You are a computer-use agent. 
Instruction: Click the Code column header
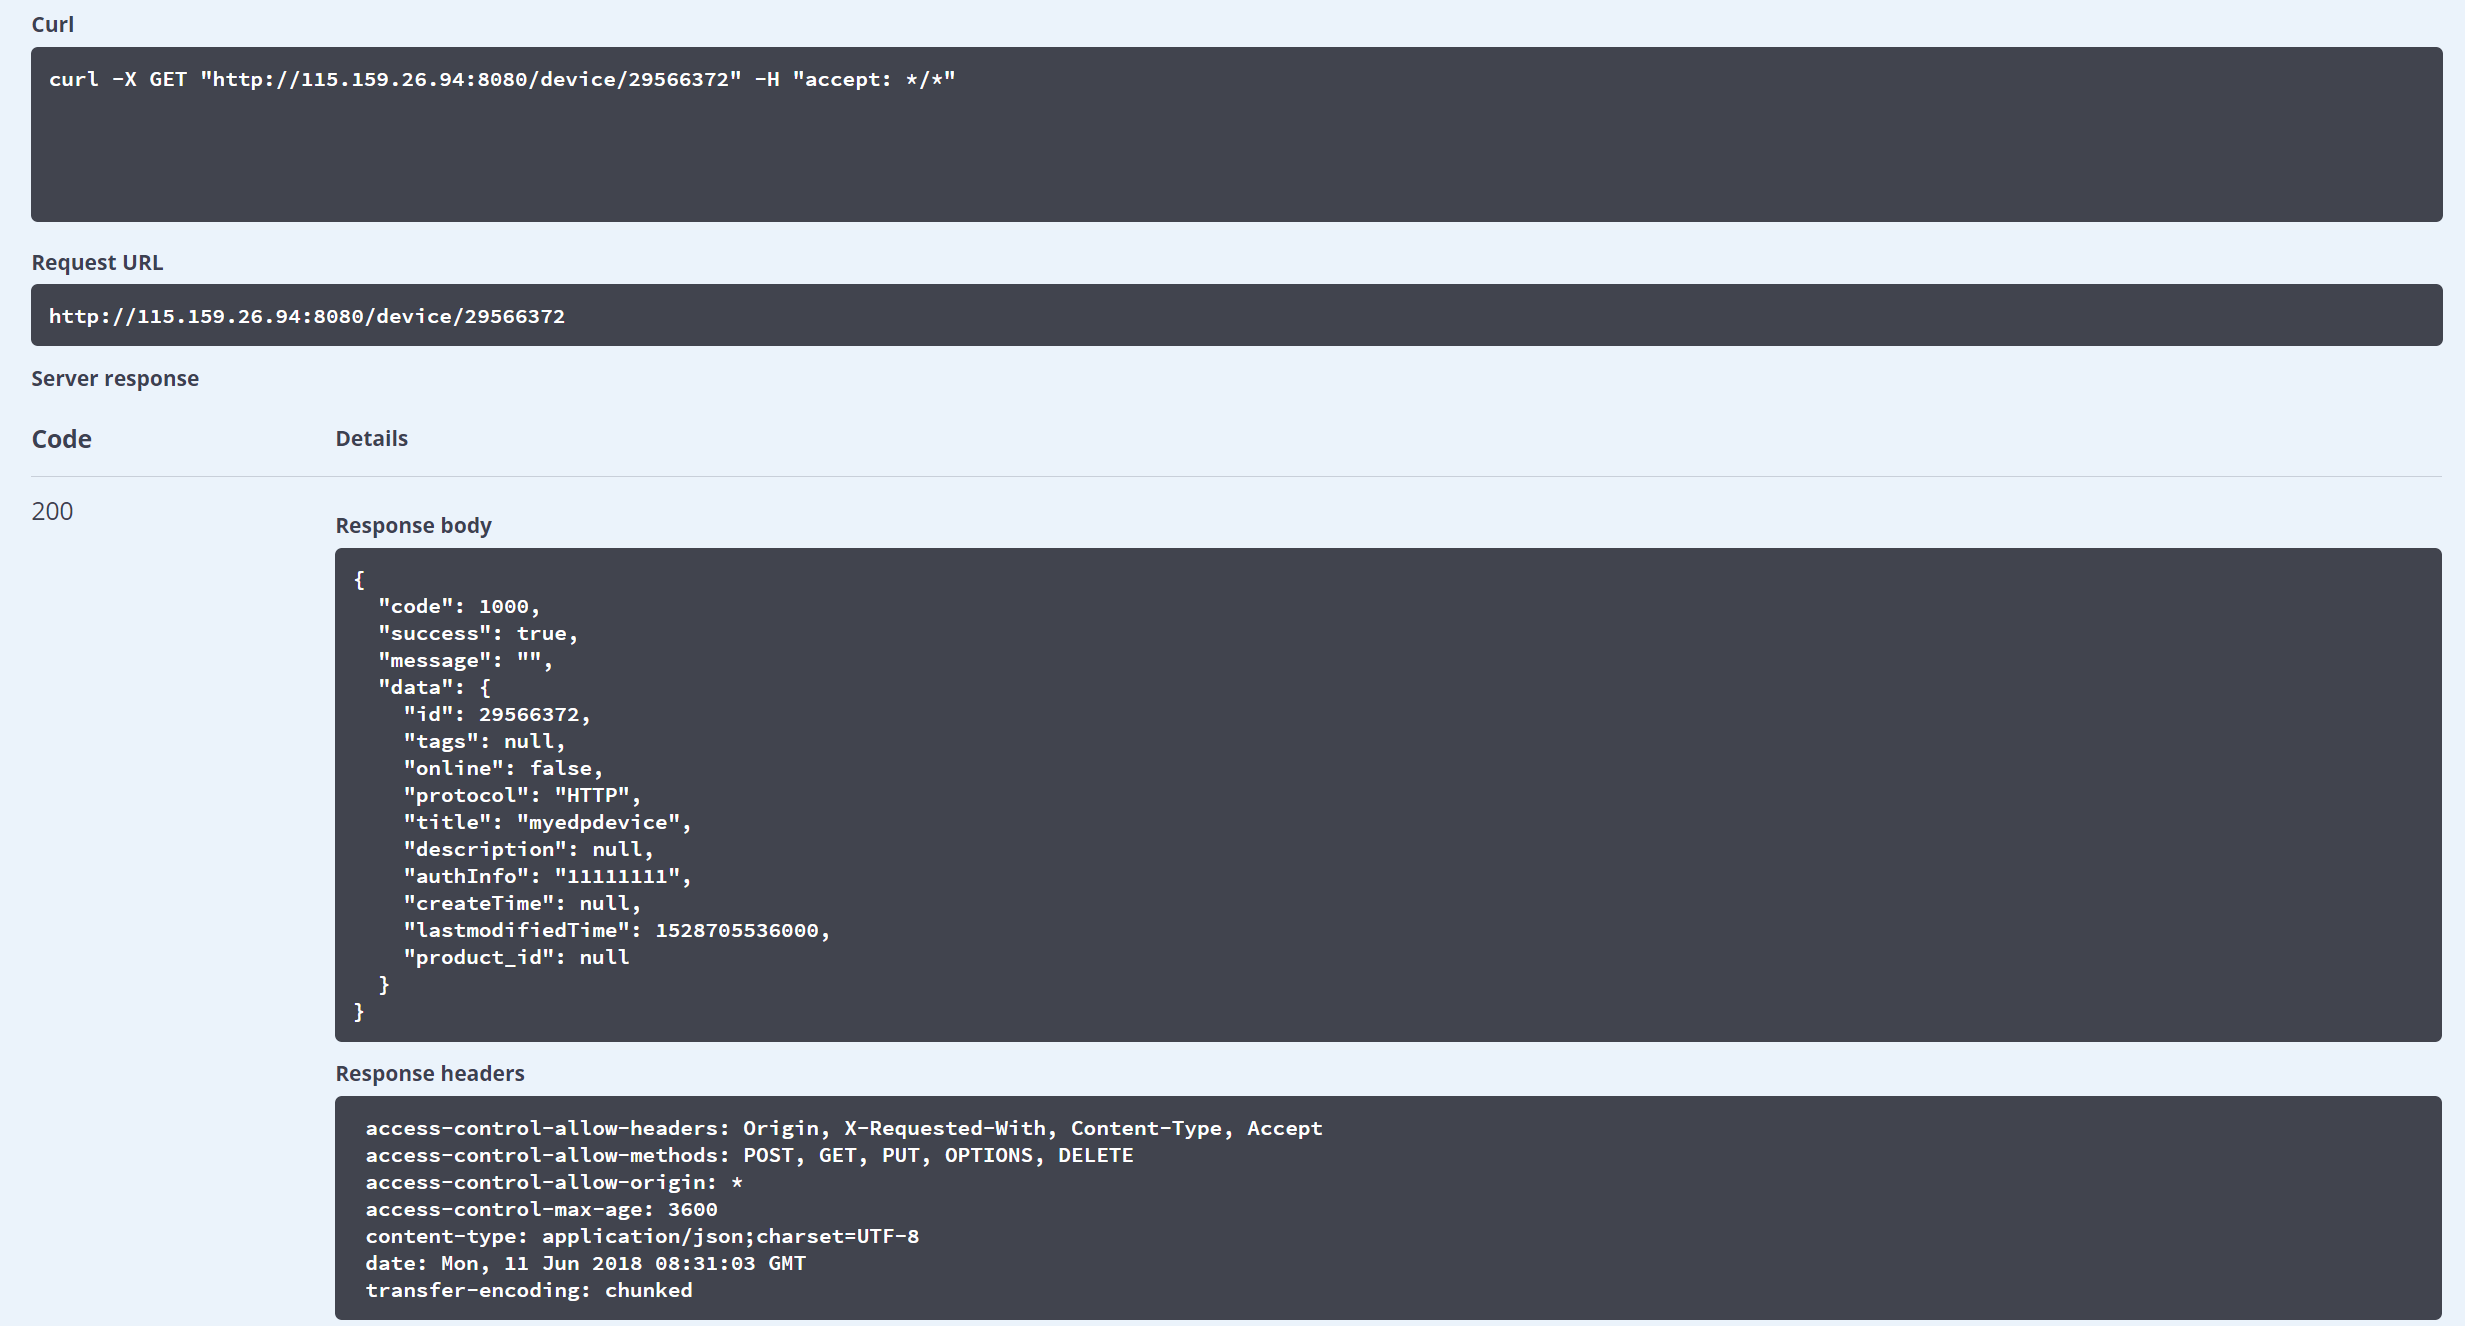61,439
